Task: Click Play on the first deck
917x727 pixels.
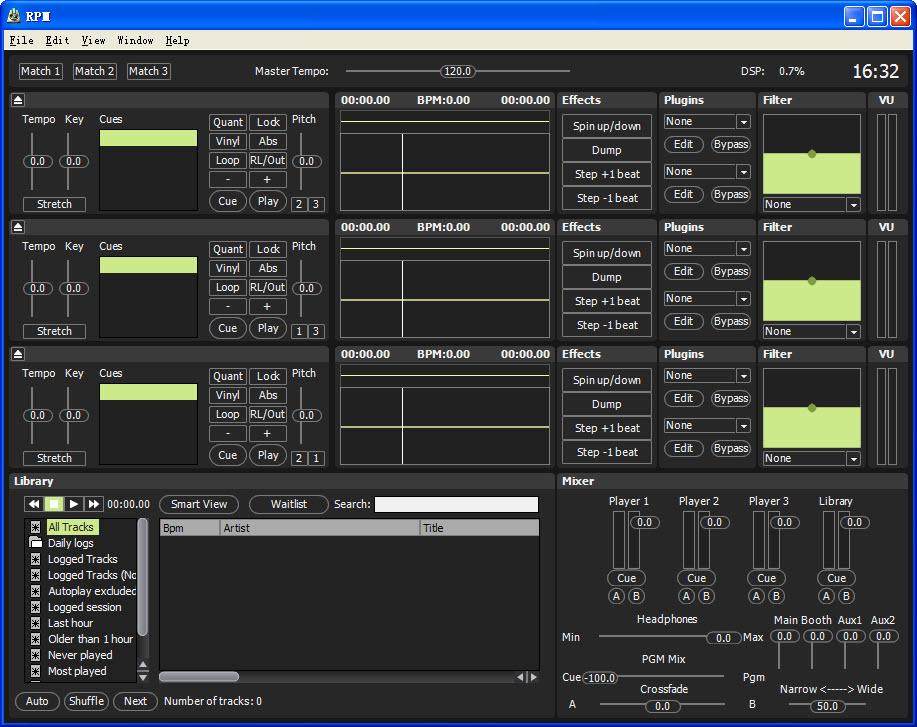Action: pos(268,201)
